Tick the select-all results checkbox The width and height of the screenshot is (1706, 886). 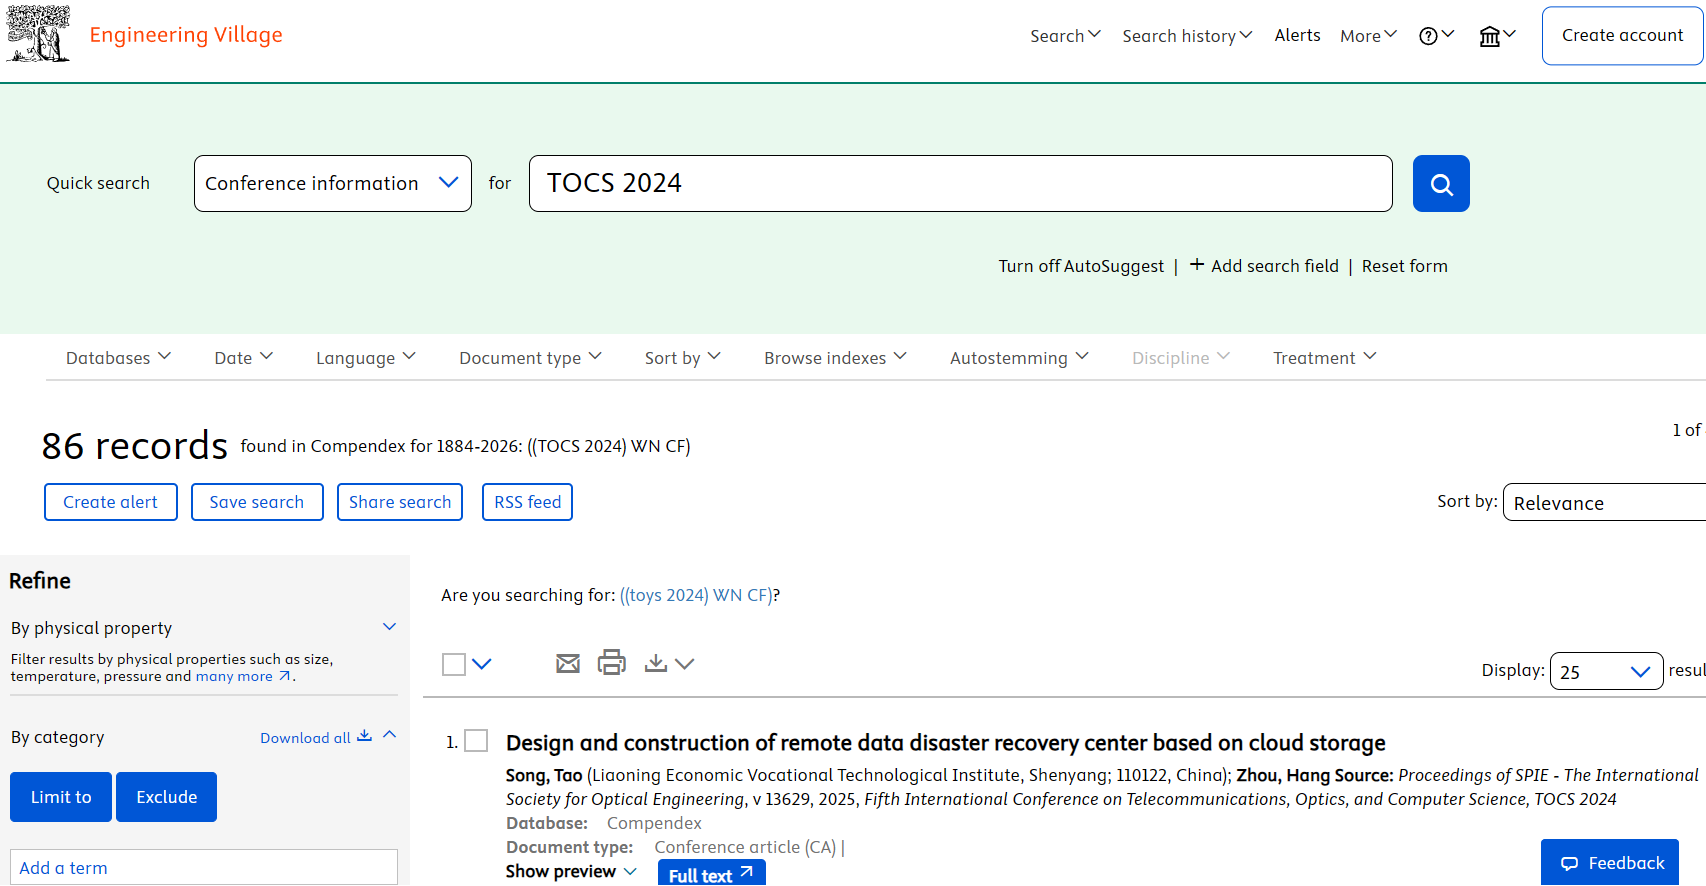click(454, 664)
